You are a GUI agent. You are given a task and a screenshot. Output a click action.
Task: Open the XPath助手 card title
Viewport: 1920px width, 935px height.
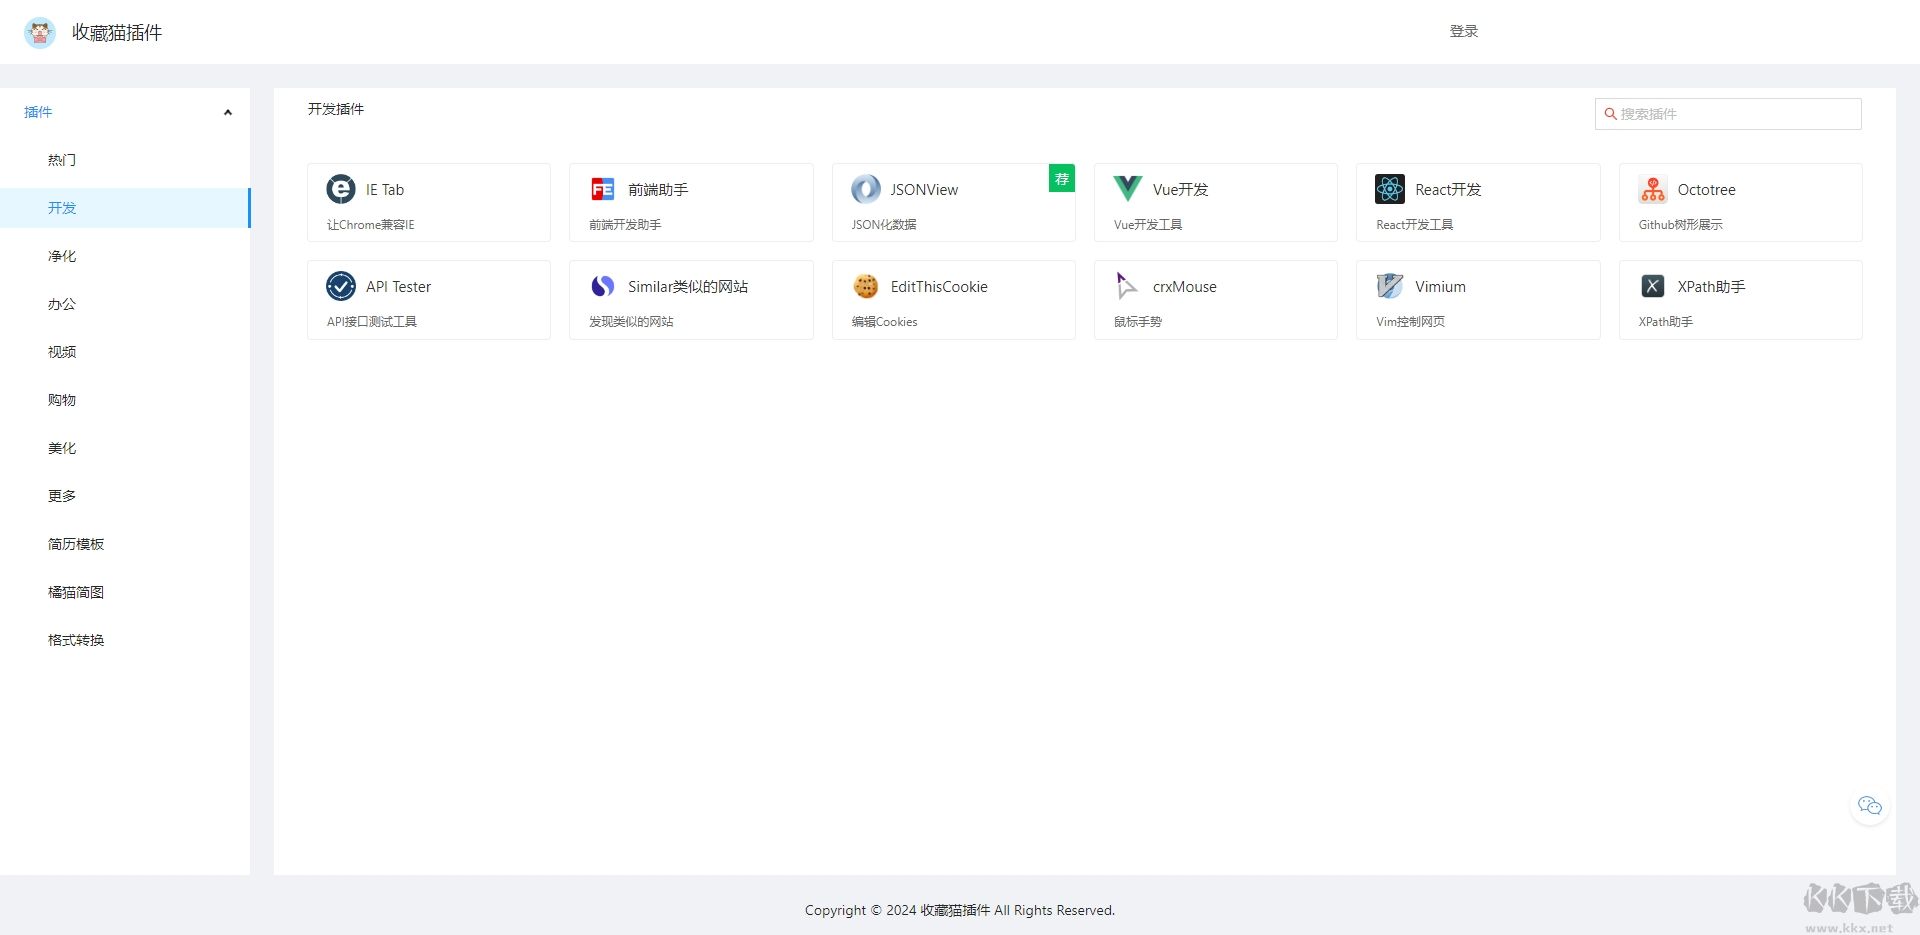[1711, 286]
